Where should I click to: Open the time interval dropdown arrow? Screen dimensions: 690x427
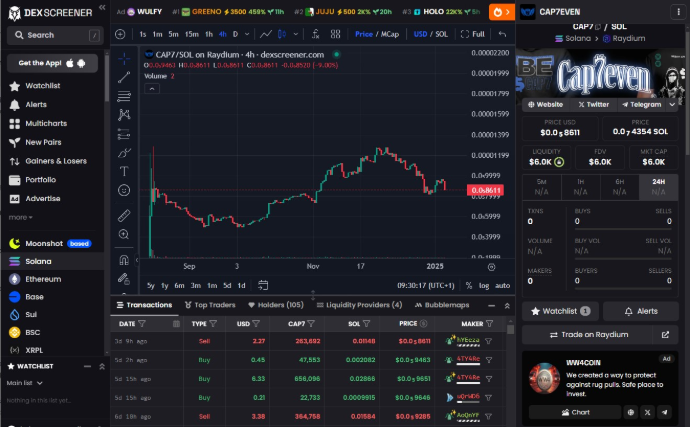247,34
